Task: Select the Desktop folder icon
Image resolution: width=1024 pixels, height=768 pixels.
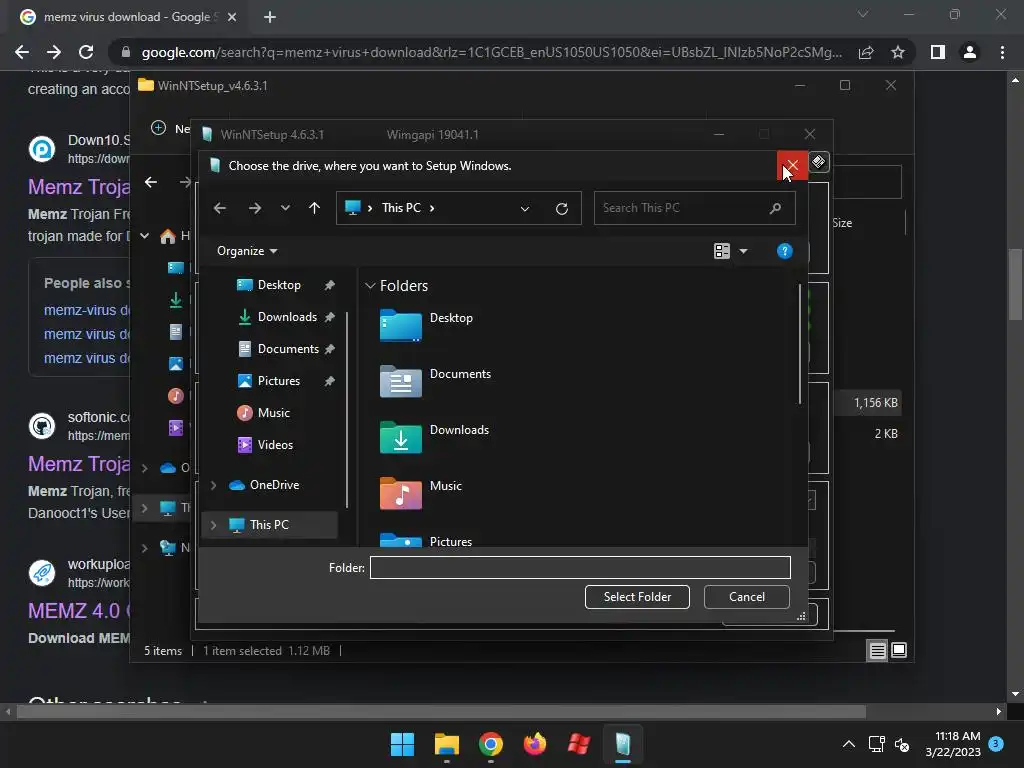Action: tap(400, 325)
